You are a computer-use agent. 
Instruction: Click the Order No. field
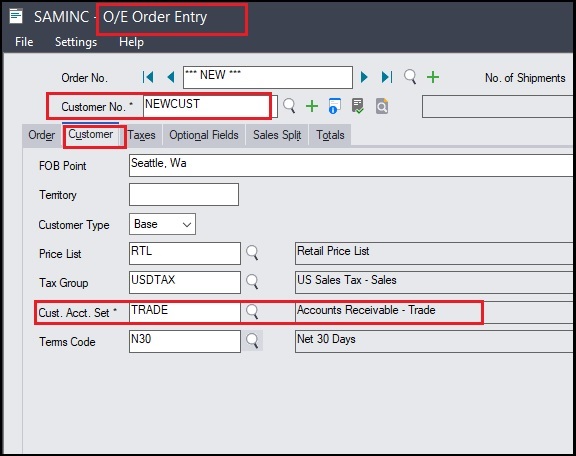click(x=268, y=77)
